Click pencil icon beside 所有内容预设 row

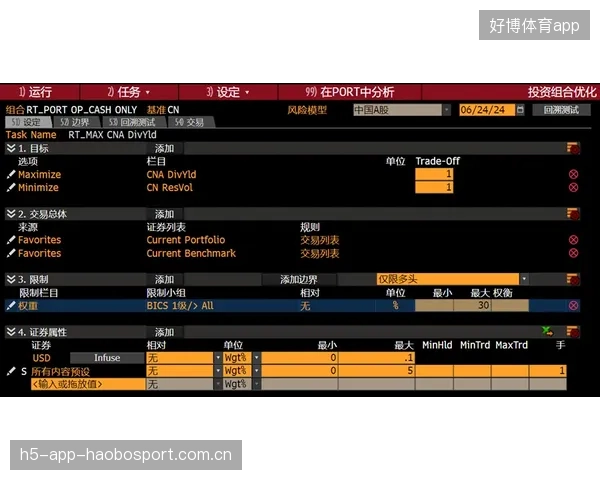11,371
